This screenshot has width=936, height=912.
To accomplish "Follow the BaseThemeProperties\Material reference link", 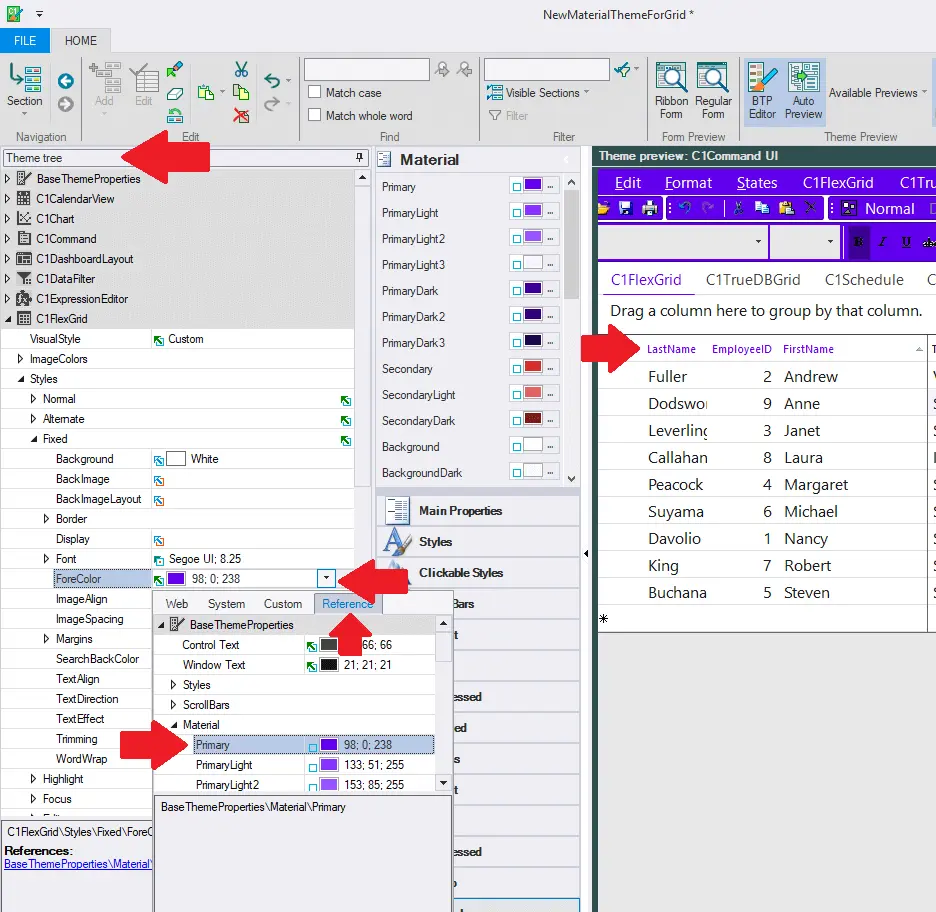I will [78, 864].
